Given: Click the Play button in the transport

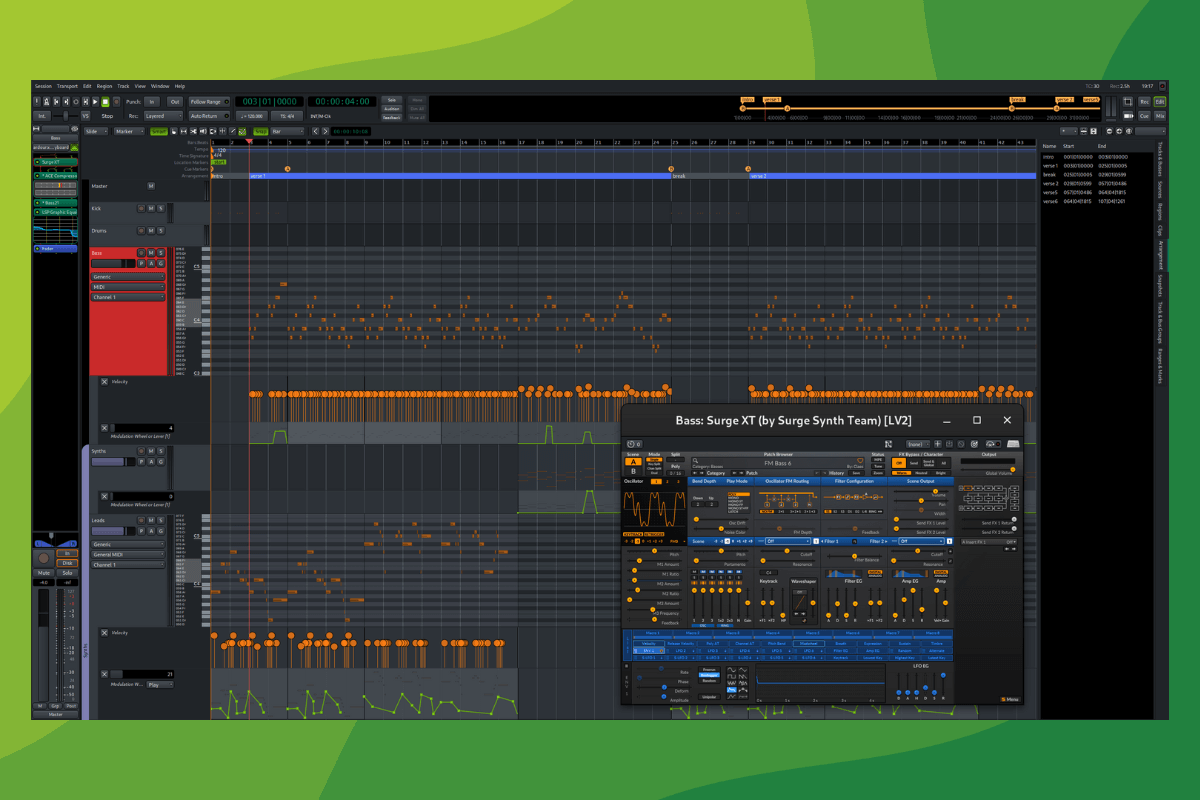Looking at the screenshot, I should tap(95, 101).
